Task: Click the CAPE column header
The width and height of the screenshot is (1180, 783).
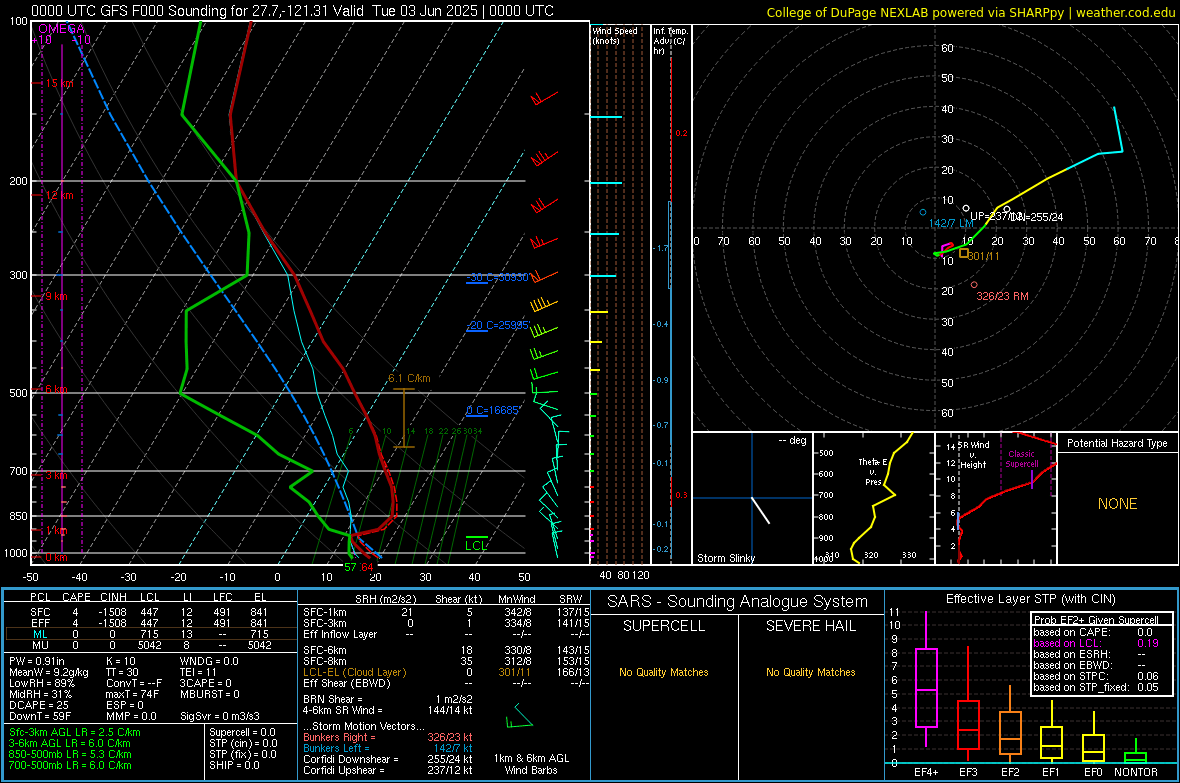Action: (x=76, y=597)
